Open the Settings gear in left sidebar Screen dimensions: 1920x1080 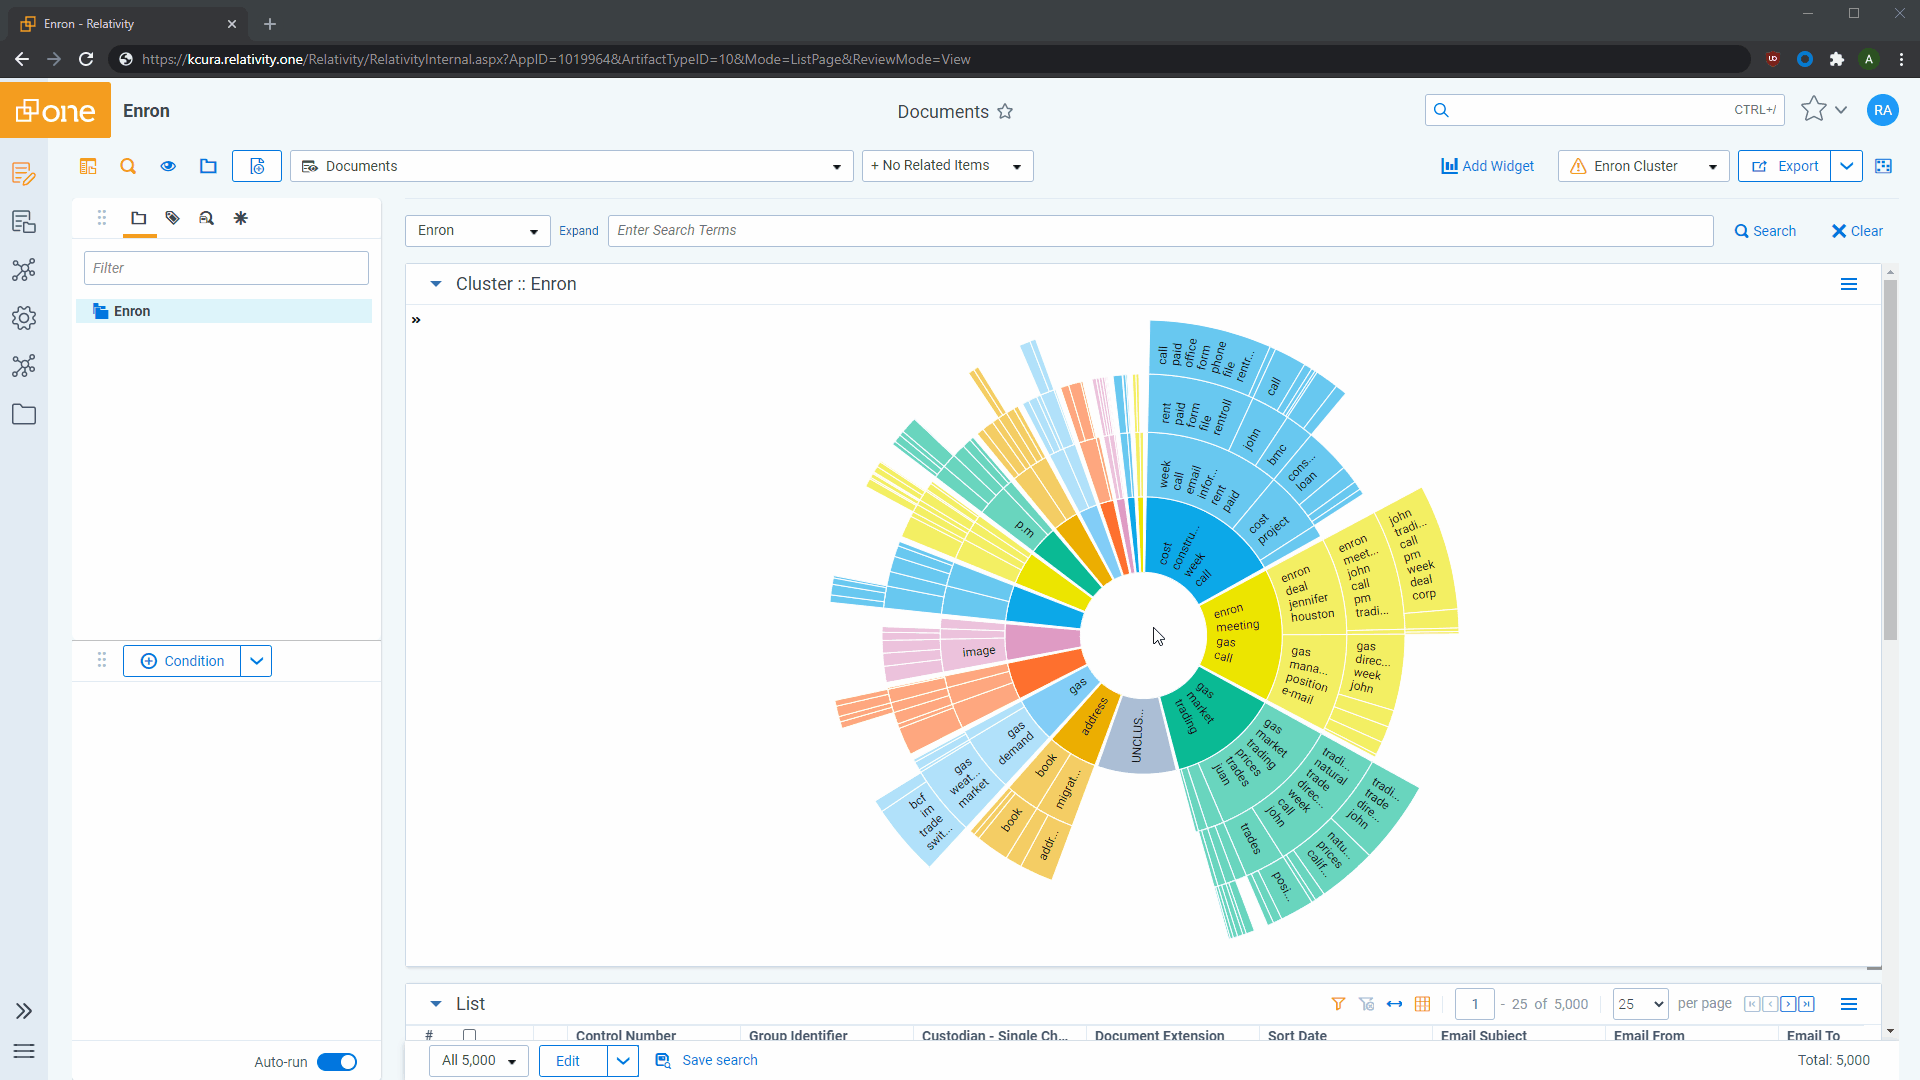tap(23, 318)
